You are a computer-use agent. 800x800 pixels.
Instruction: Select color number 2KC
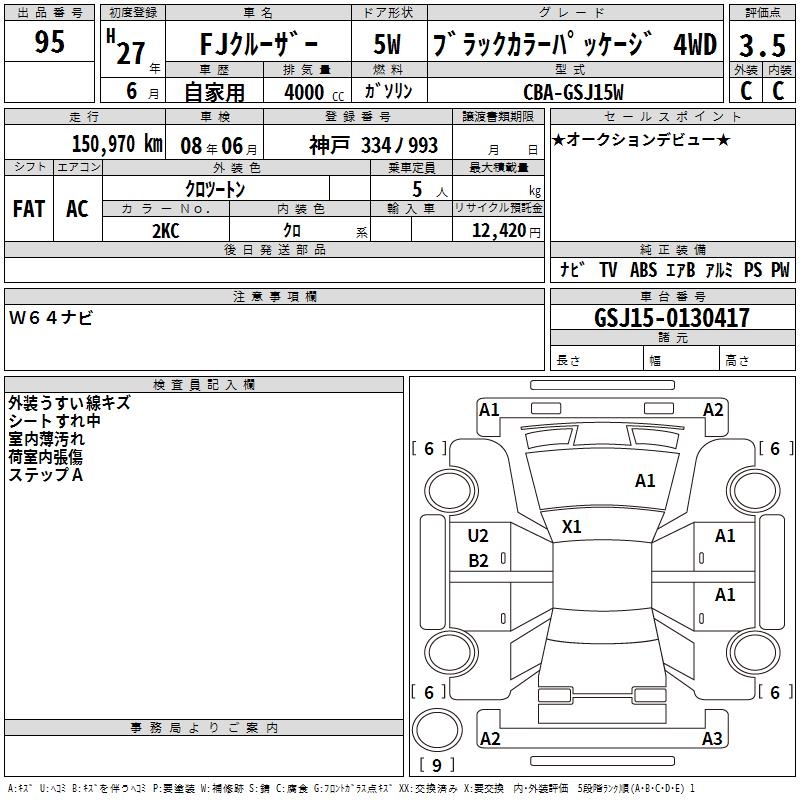[165, 231]
